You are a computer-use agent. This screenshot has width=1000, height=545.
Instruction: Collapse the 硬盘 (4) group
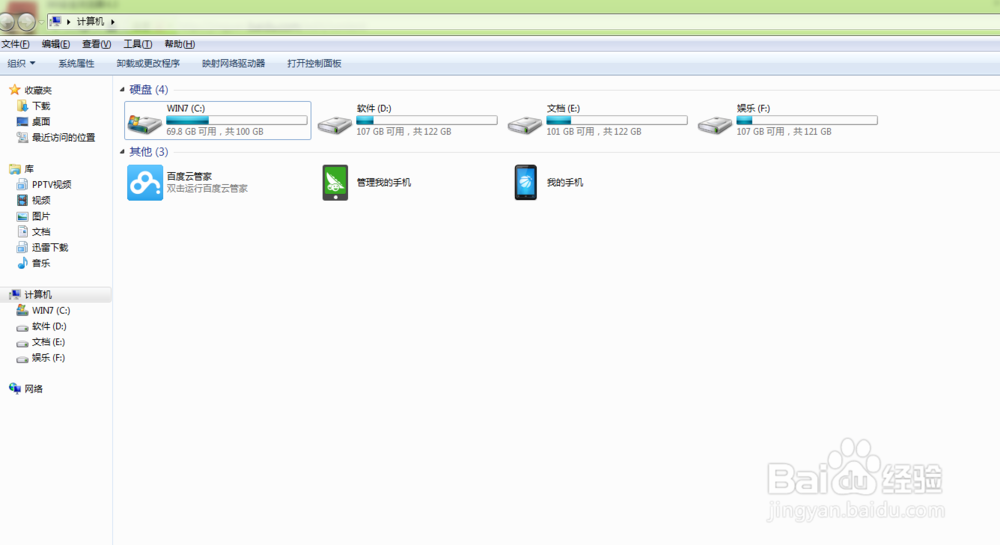click(122, 90)
